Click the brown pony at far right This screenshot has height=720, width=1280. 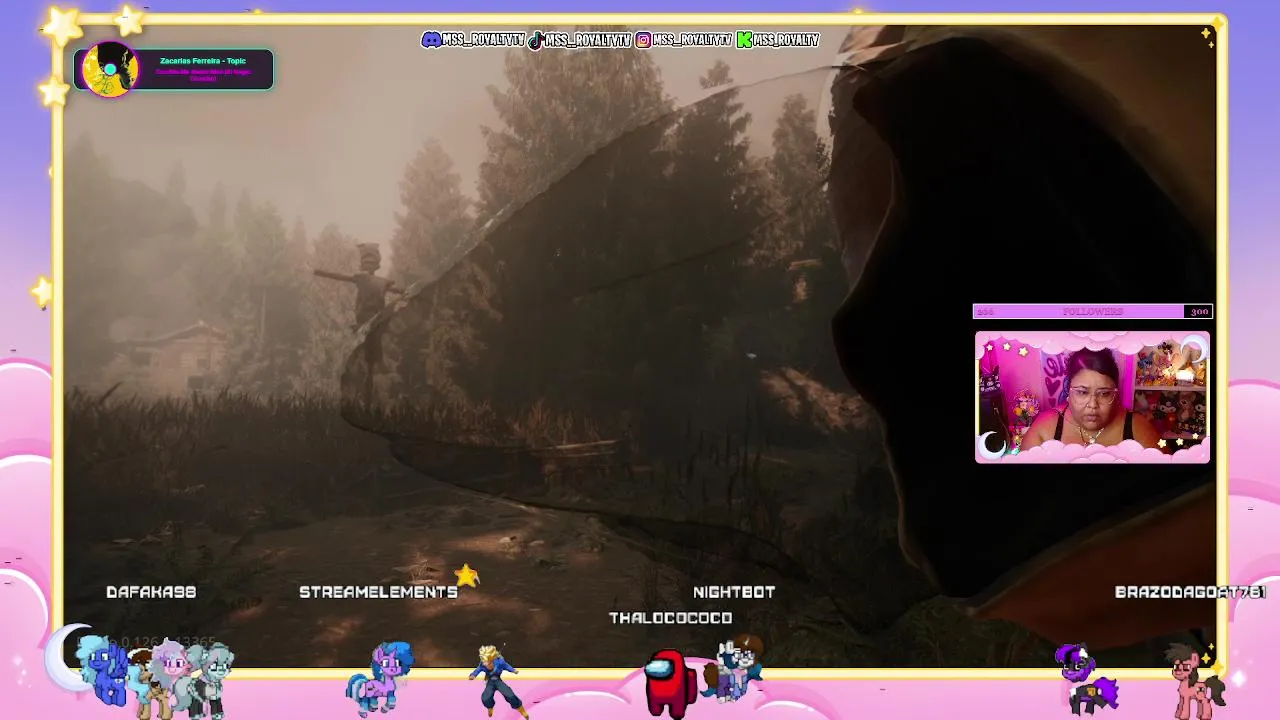1199,683
